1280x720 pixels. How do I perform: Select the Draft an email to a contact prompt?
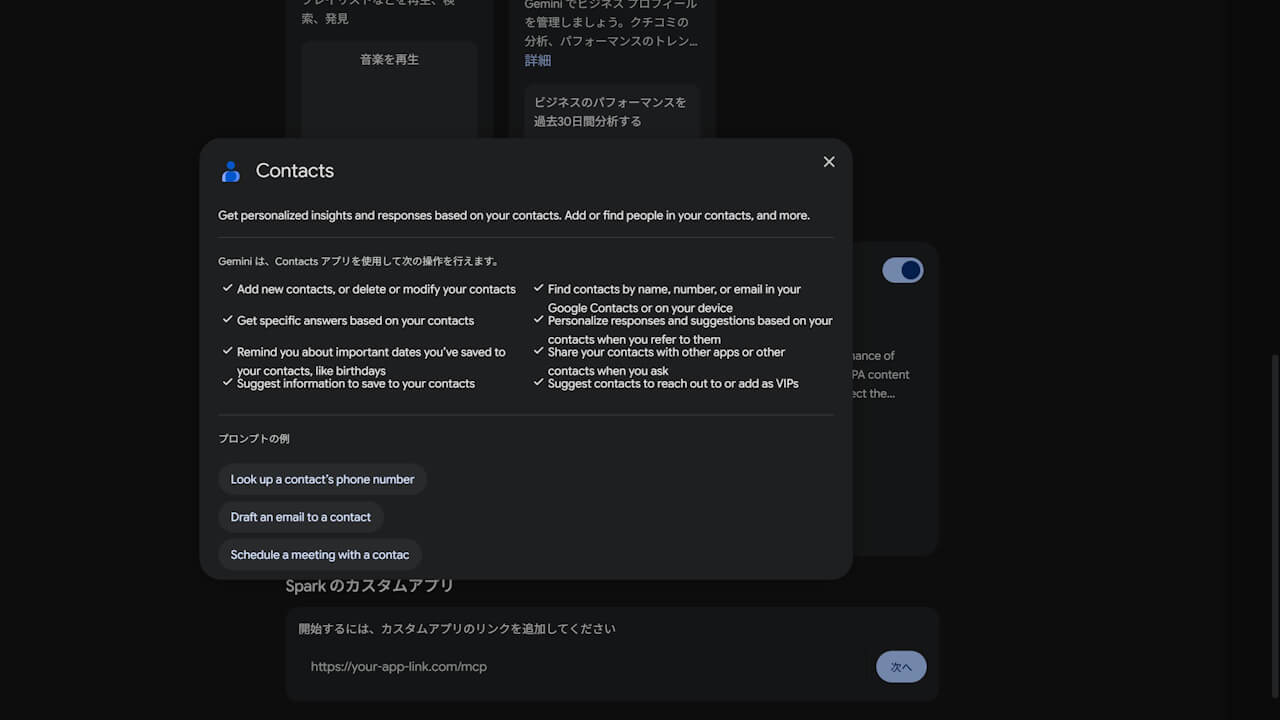[301, 517]
